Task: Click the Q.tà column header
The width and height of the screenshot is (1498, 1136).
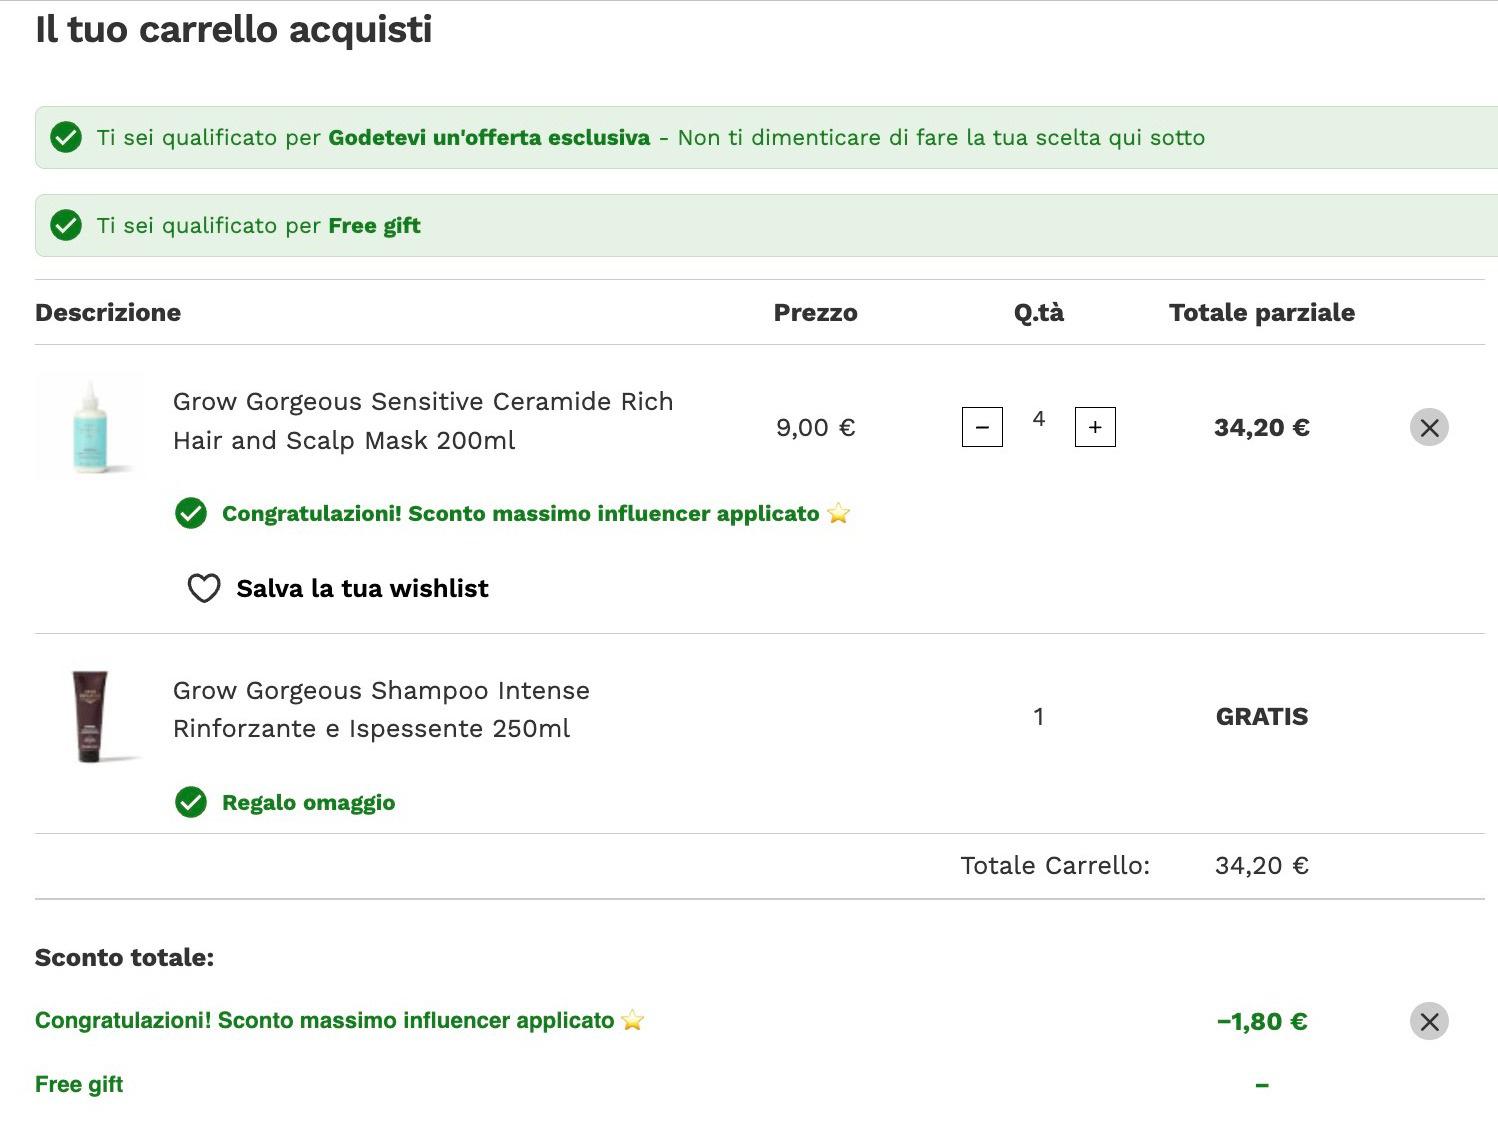Action: 1039,312
